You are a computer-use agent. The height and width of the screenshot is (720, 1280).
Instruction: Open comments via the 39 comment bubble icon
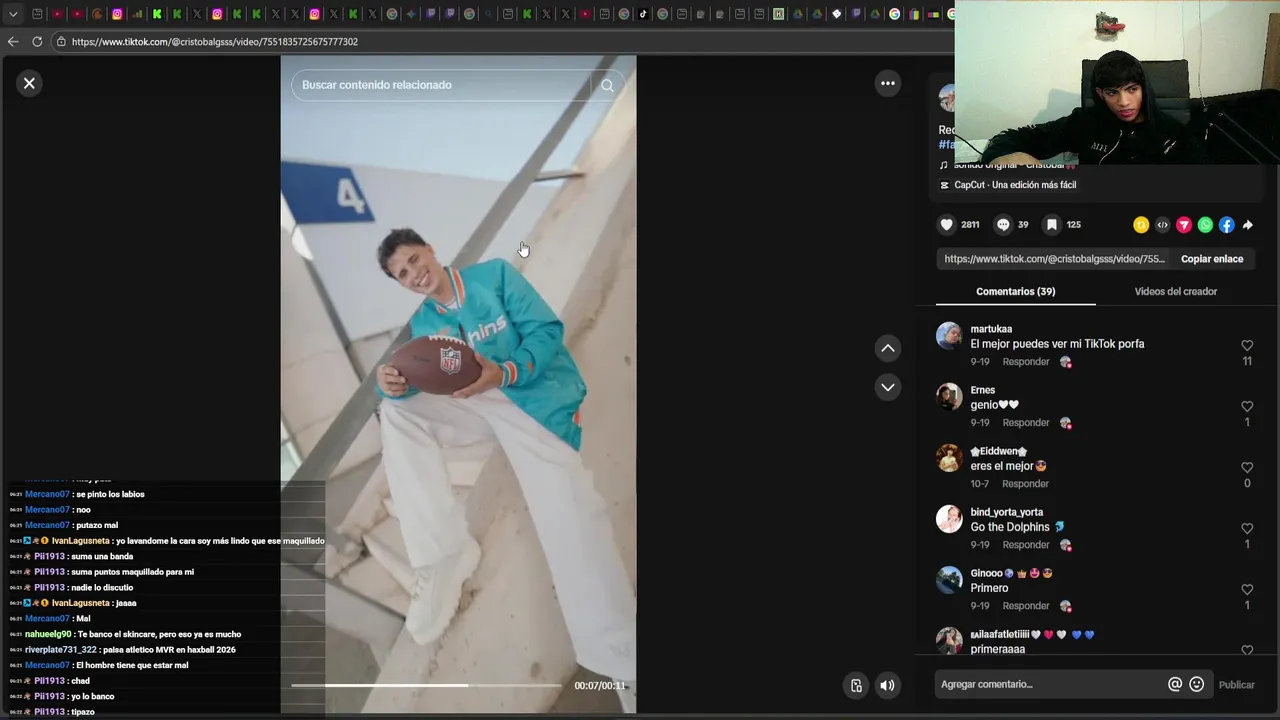pyautogui.click(x=1003, y=225)
